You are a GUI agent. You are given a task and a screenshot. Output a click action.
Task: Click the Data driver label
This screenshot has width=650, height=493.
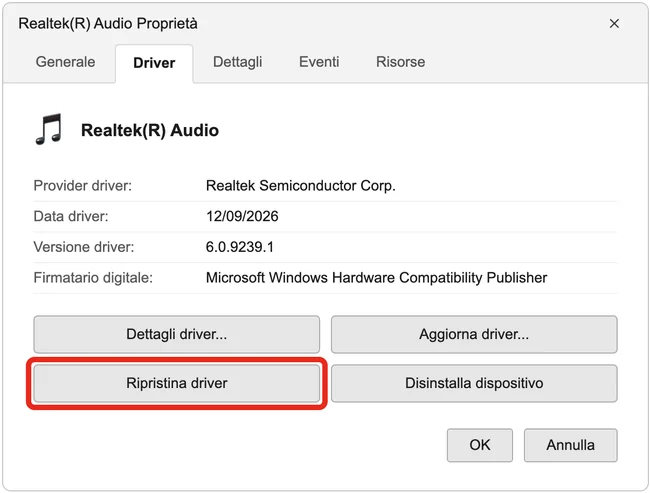click(71, 216)
